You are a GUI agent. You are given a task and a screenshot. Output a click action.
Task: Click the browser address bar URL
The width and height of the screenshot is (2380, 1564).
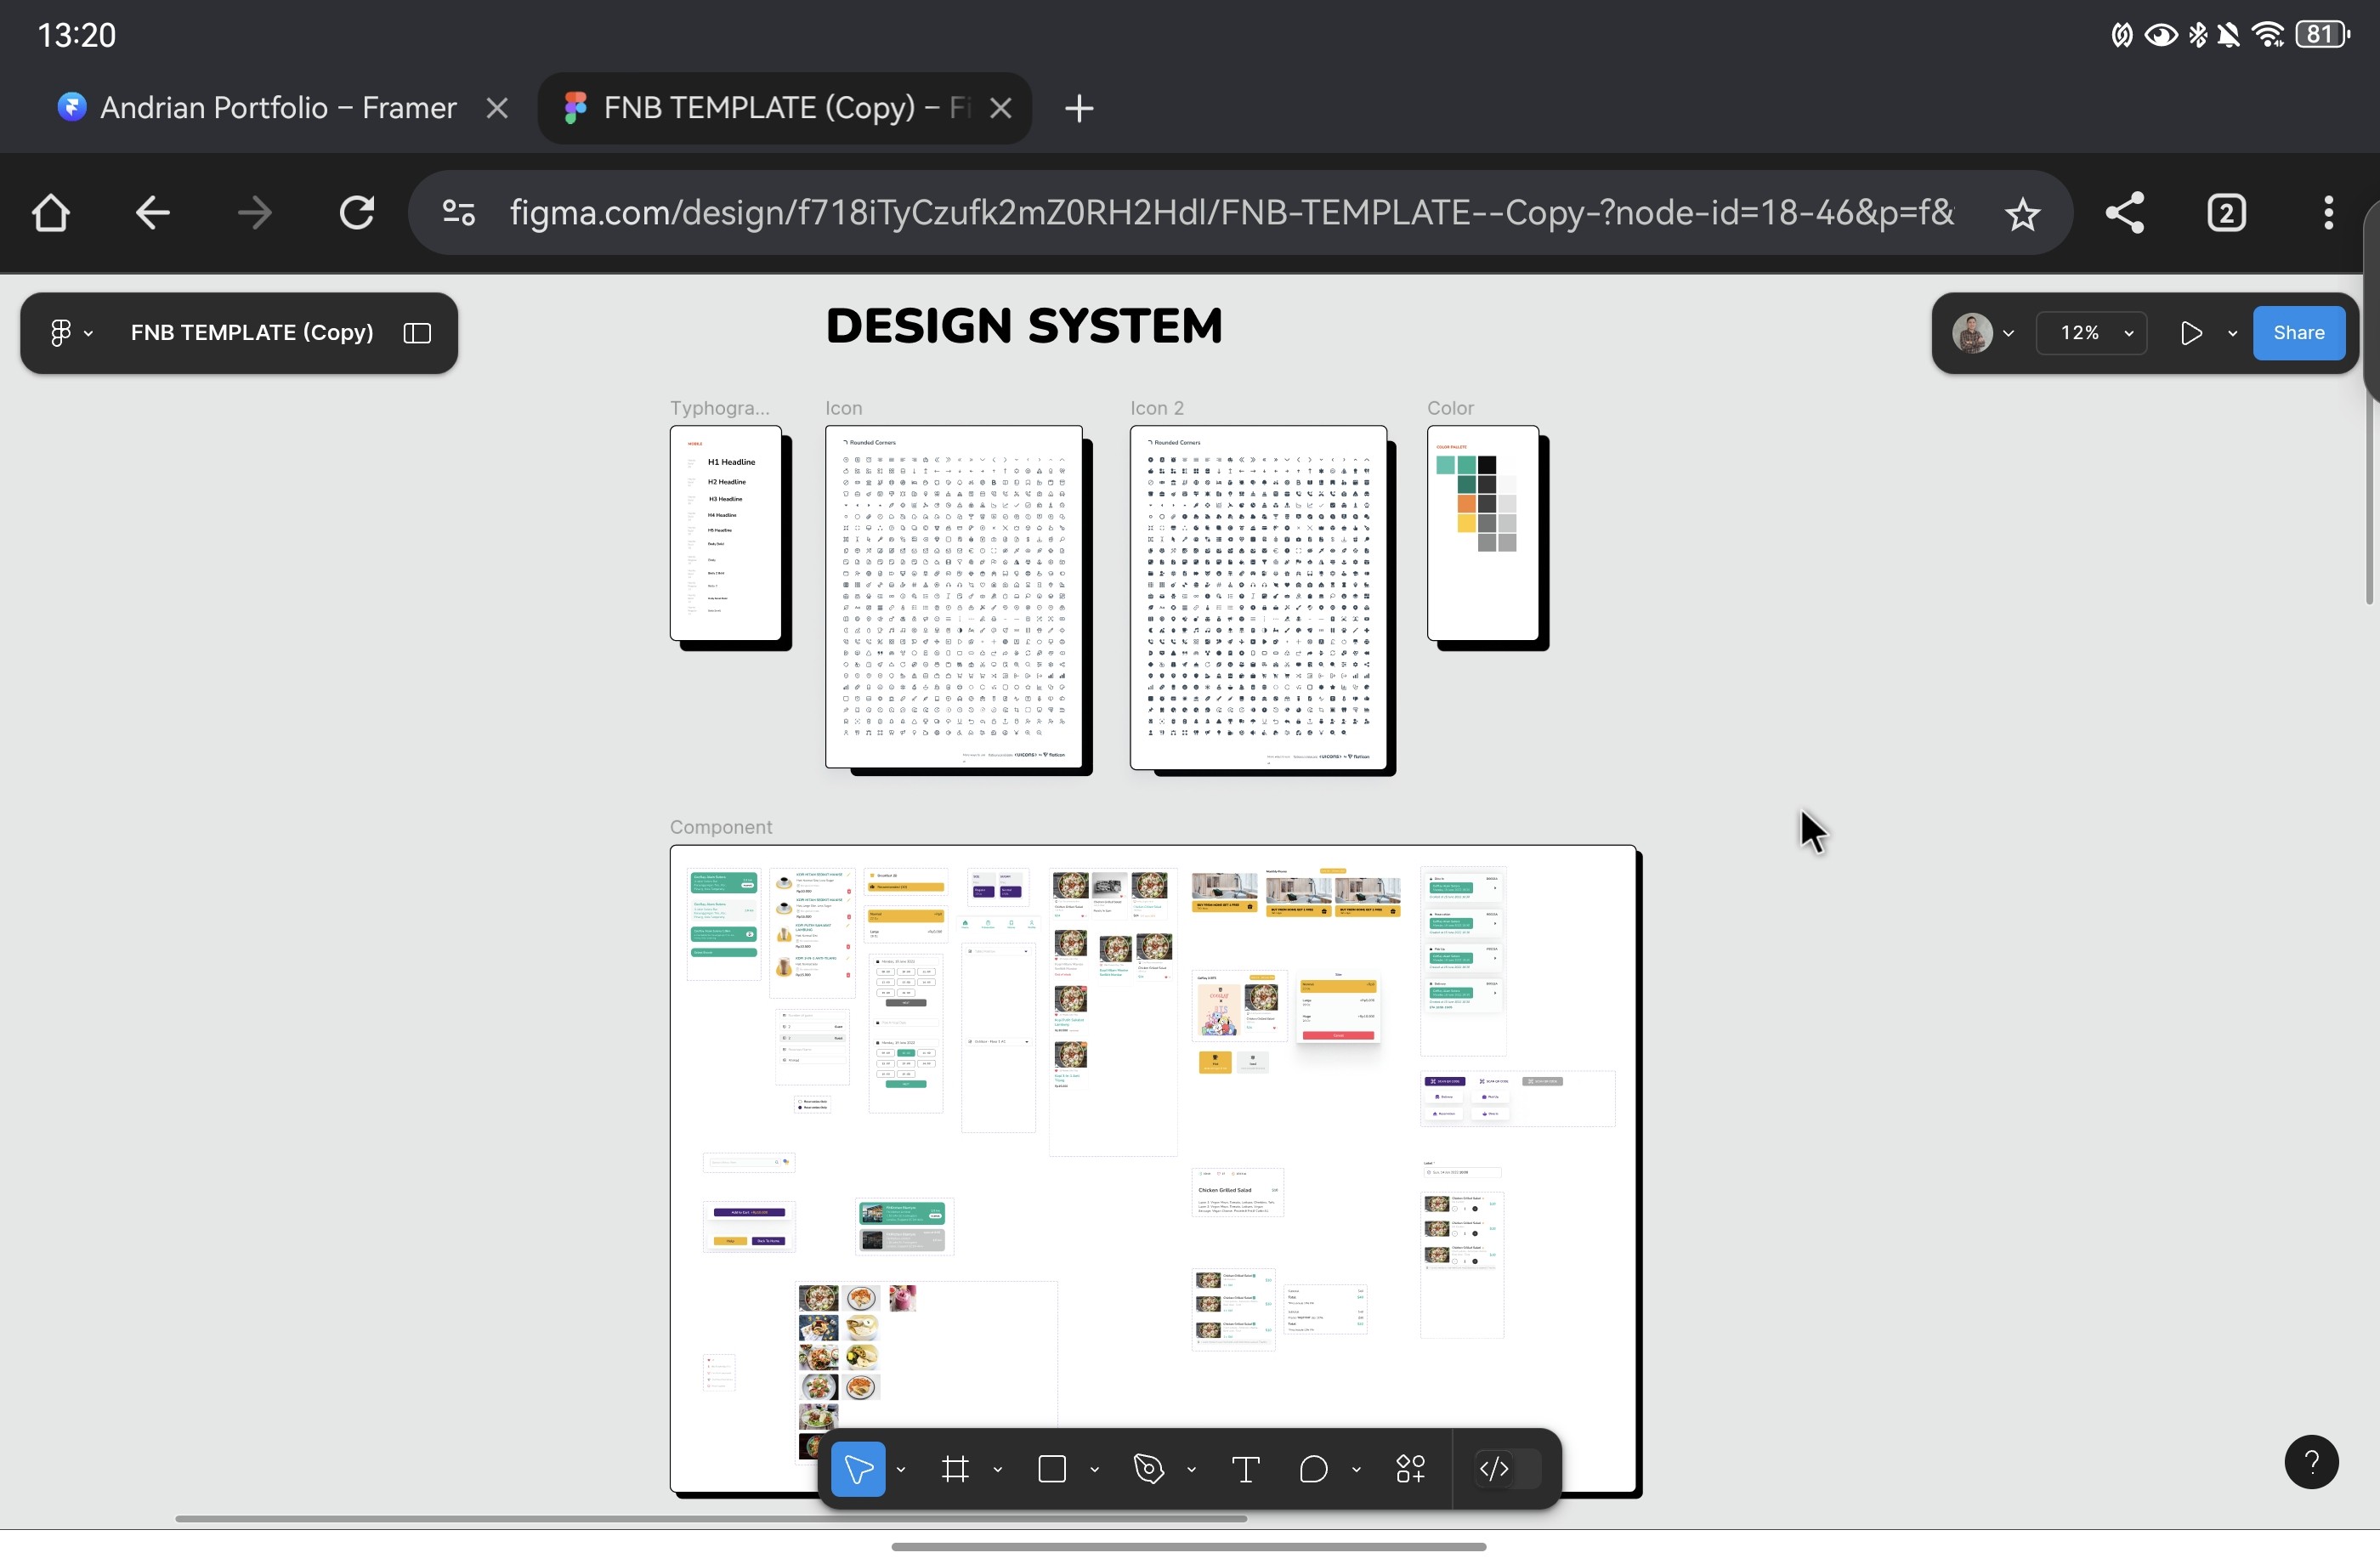(x=1230, y=213)
